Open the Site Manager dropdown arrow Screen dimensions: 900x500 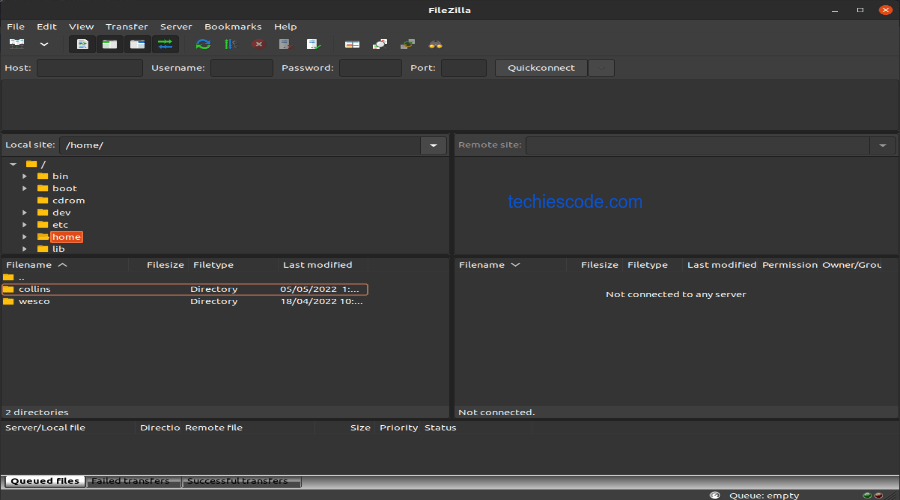[44, 44]
